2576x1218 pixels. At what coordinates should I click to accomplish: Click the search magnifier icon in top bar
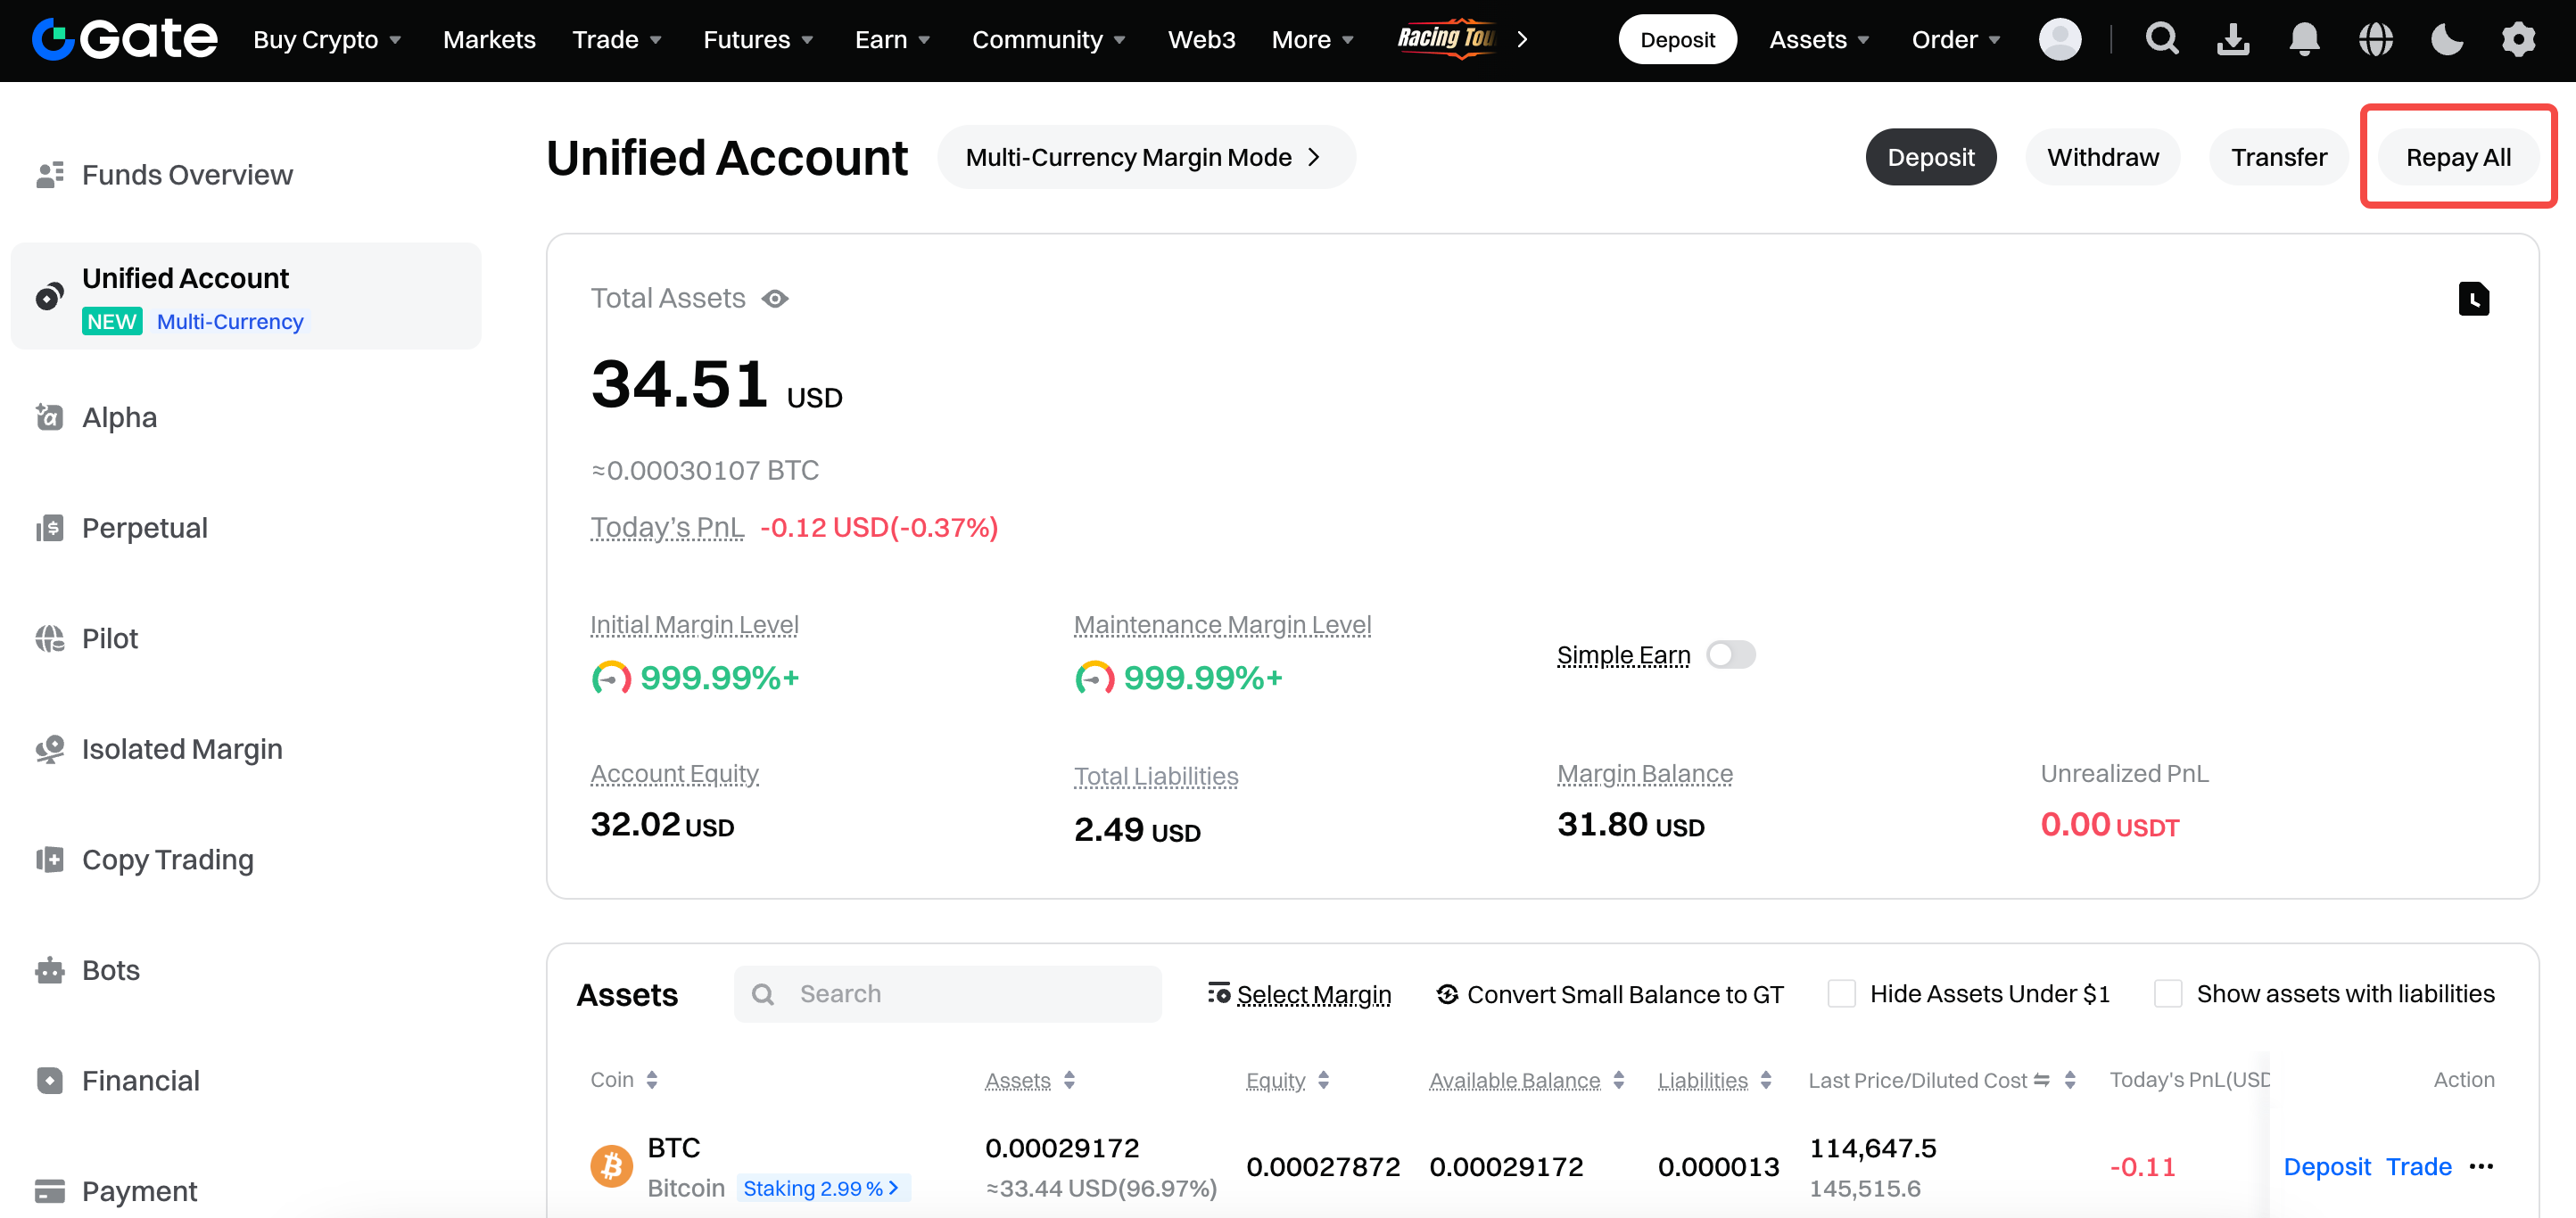2161,39
